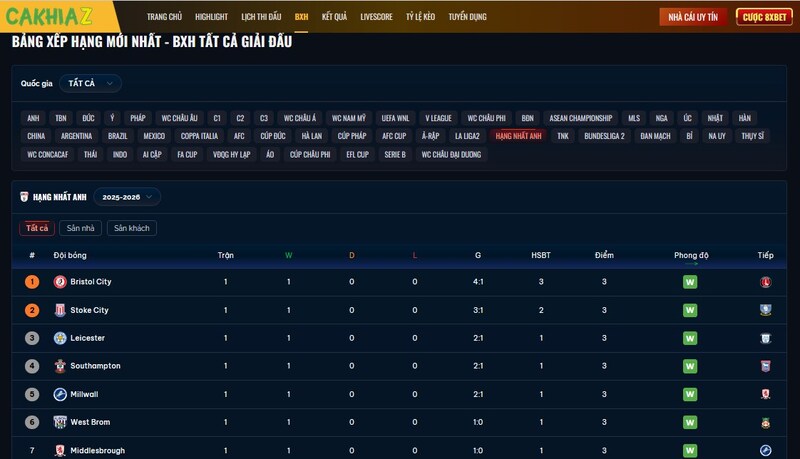The image size is (800, 459).
Task: Select the WC Concacaf tag
Action: click(x=47, y=155)
